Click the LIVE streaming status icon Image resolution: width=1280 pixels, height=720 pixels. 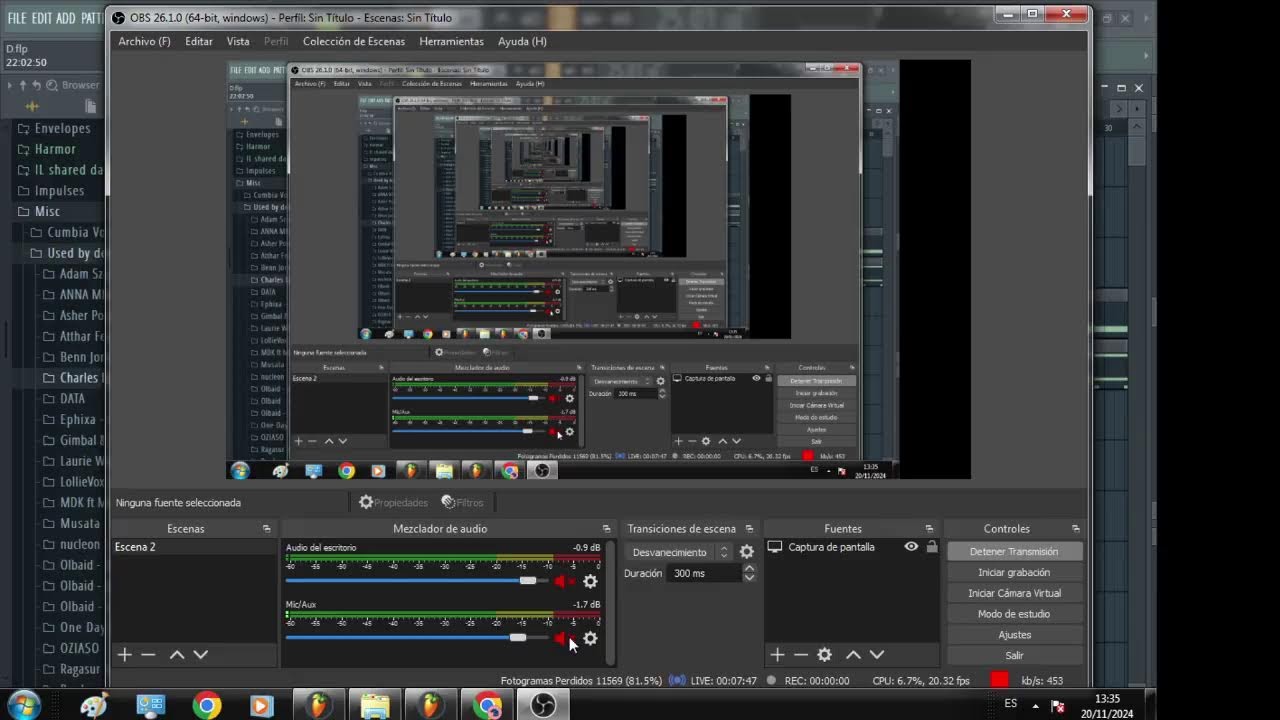tap(677, 681)
